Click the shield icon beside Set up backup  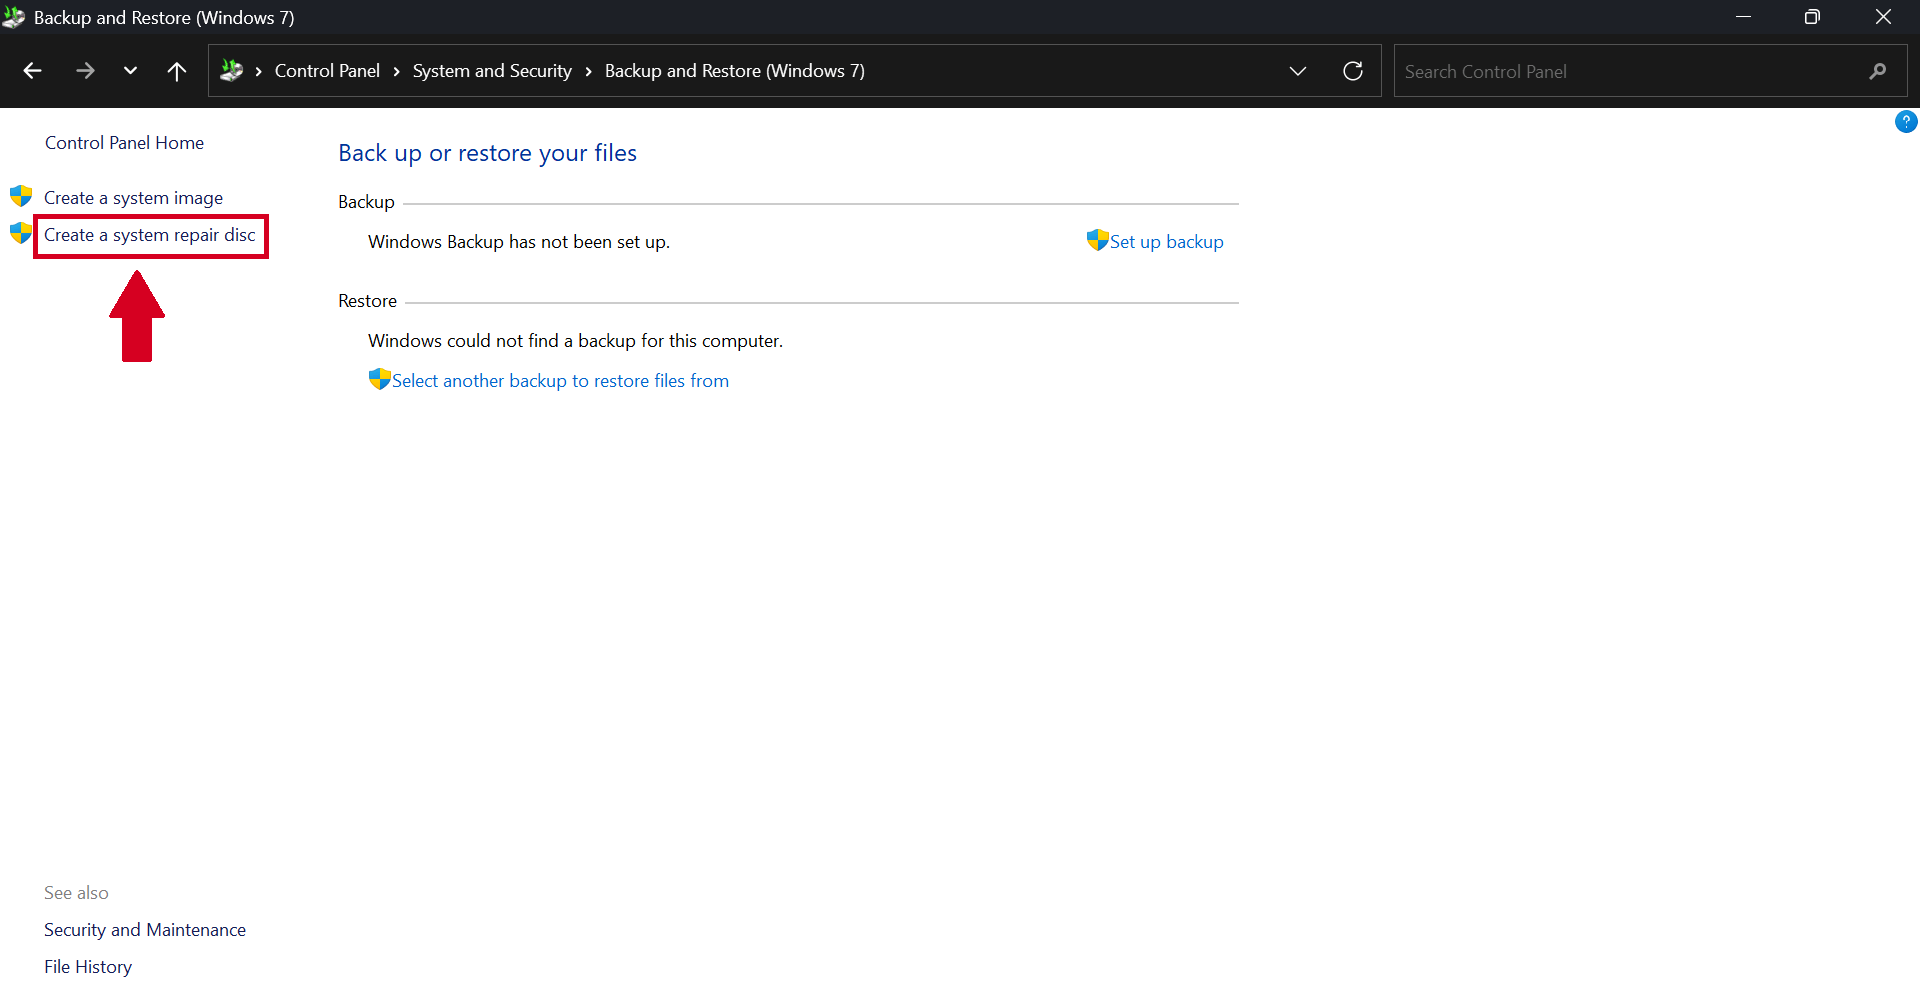pyautogui.click(x=1097, y=240)
